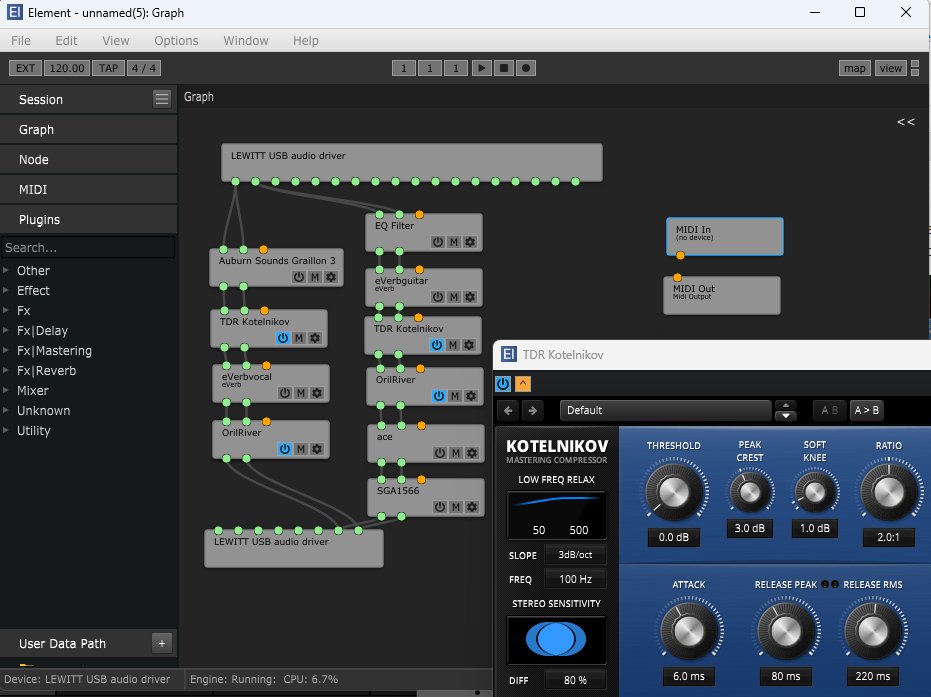Toggle power on left TDR Kotelnikov node
Screen dimensions: 931x697
[x=283, y=338]
